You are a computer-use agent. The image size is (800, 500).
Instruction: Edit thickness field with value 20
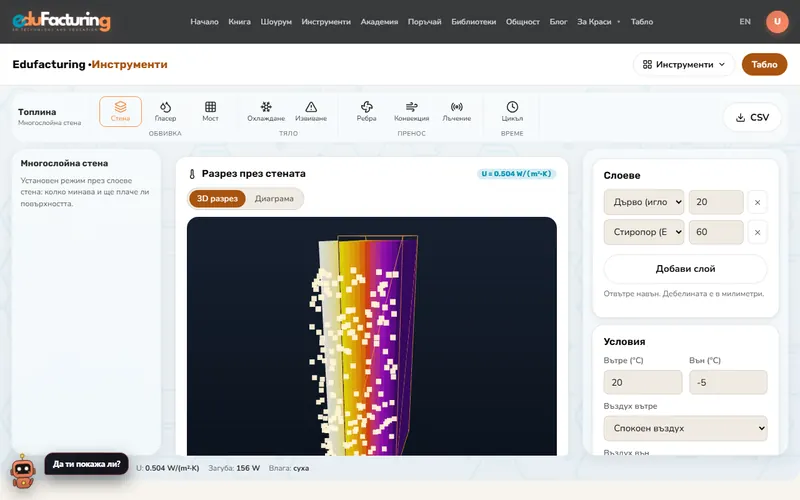pyautogui.click(x=716, y=203)
